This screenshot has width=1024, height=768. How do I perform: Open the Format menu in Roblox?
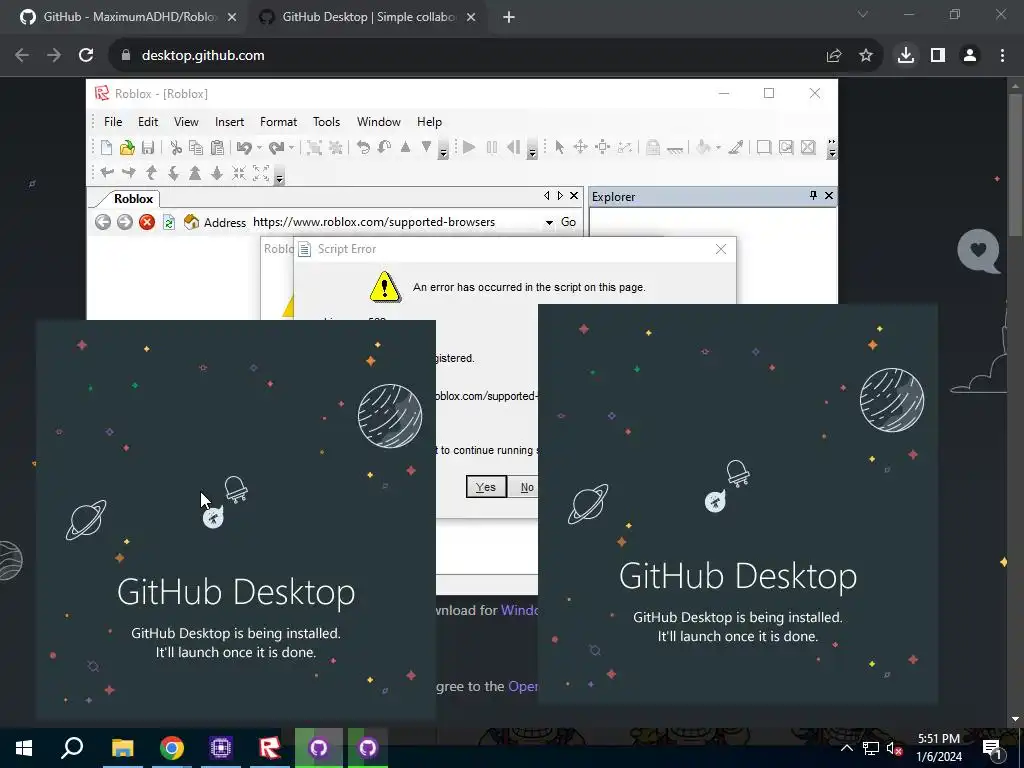click(278, 122)
